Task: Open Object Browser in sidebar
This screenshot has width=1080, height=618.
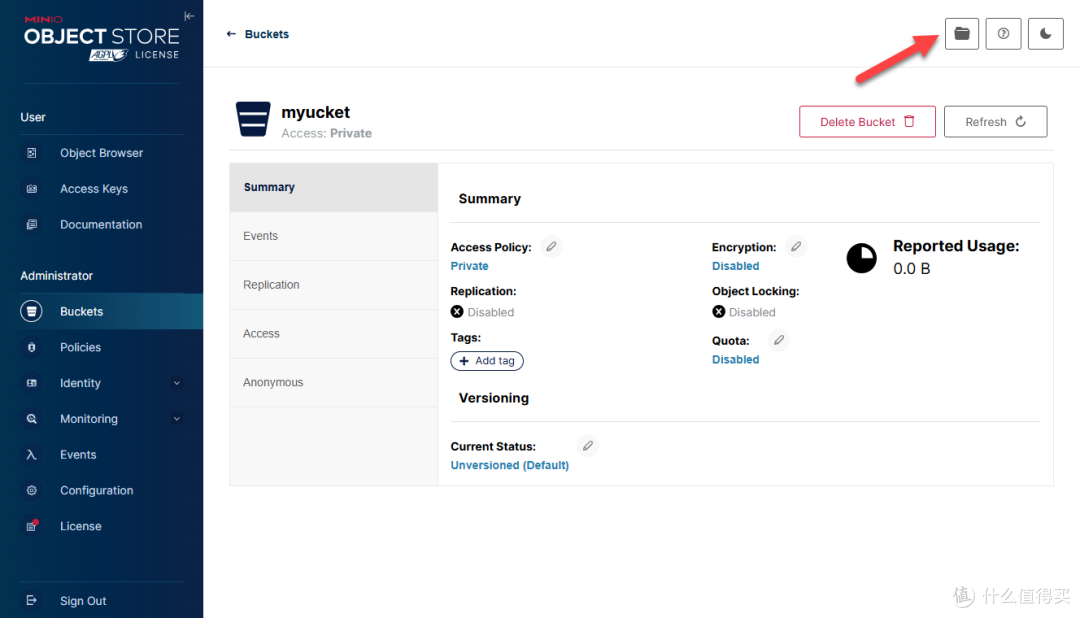Action: [x=101, y=153]
